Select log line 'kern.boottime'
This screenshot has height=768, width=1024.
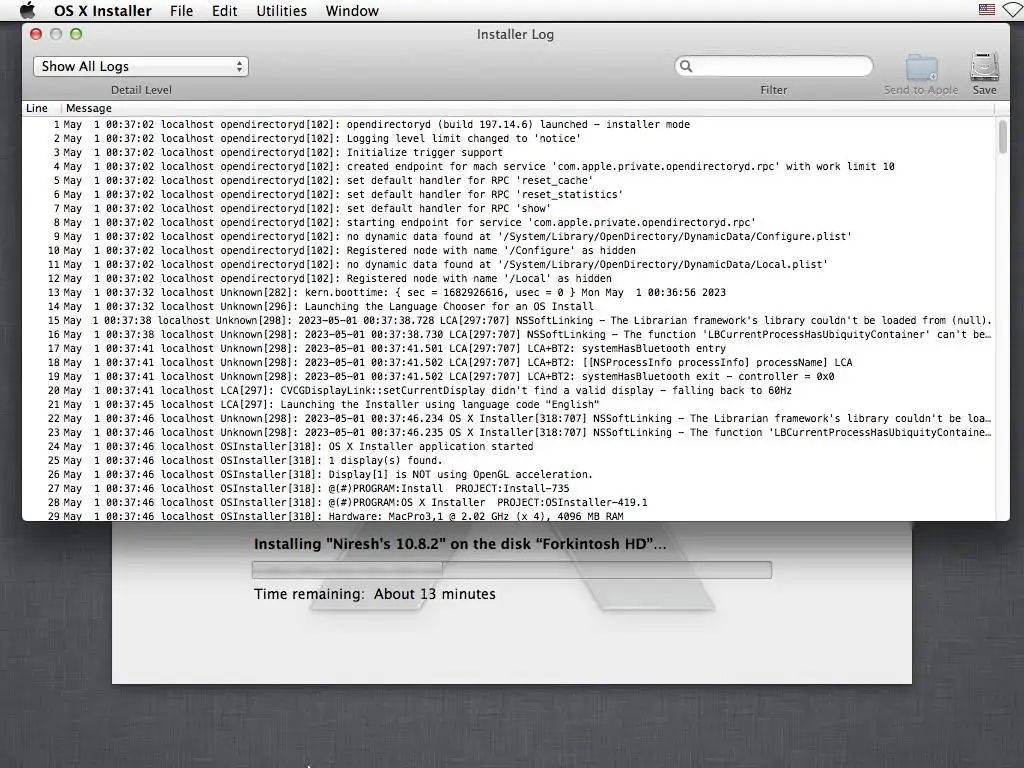coord(508,293)
